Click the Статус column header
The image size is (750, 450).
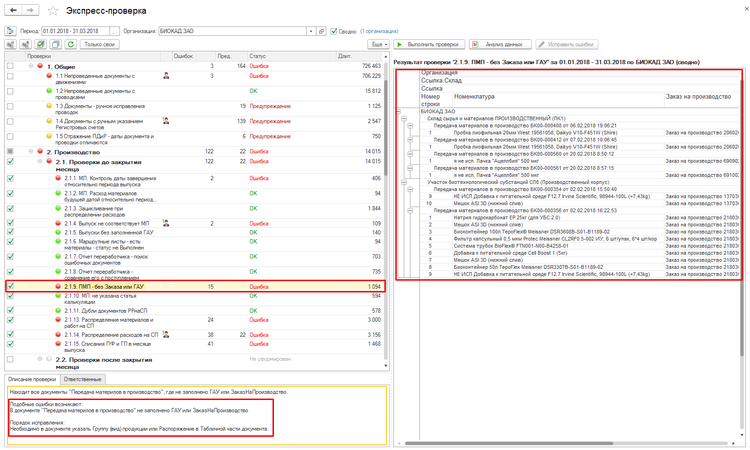point(292,56)
